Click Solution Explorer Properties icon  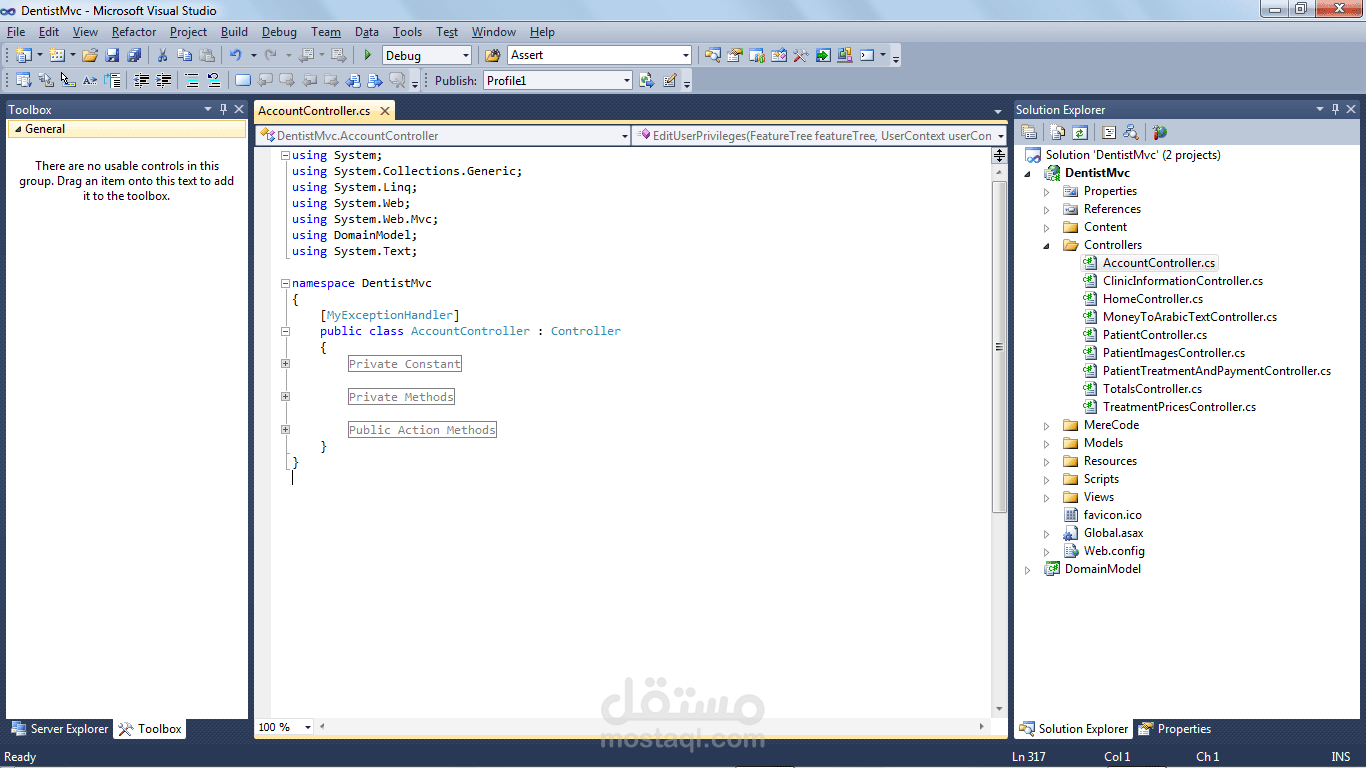pos(1029,132)
